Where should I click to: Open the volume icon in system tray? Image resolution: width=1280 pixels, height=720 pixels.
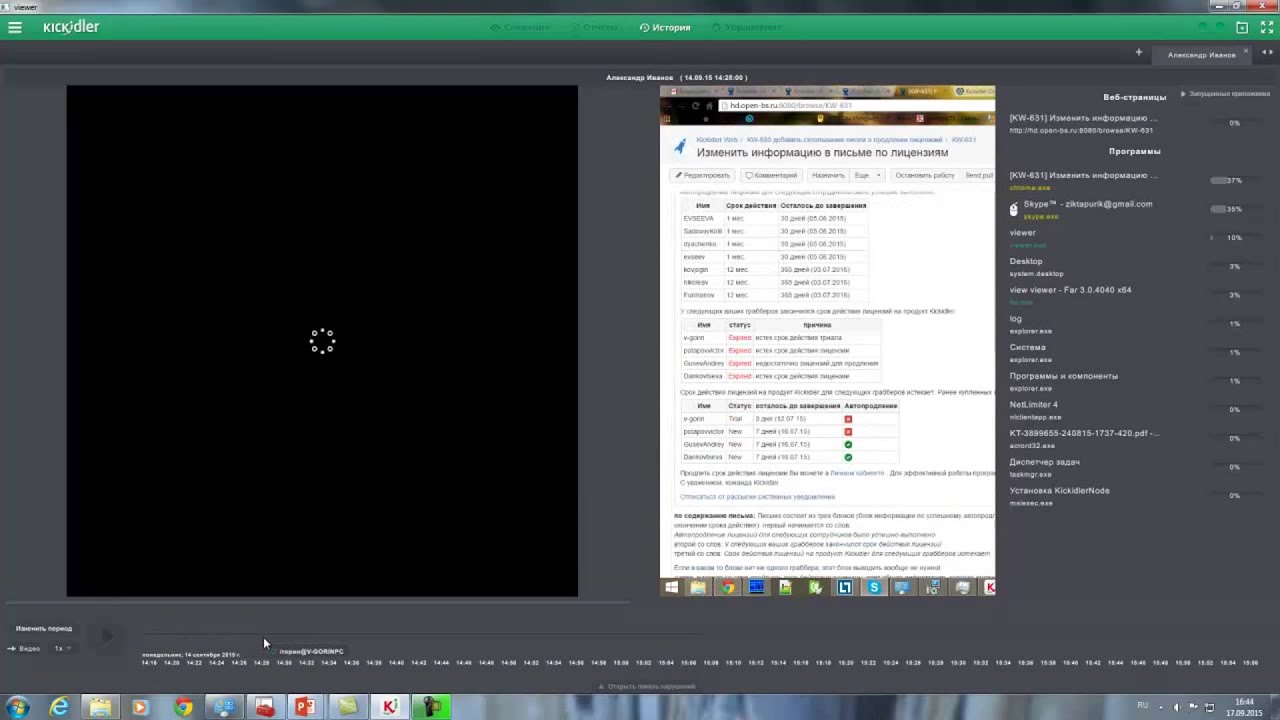[x=1176, y=707]
